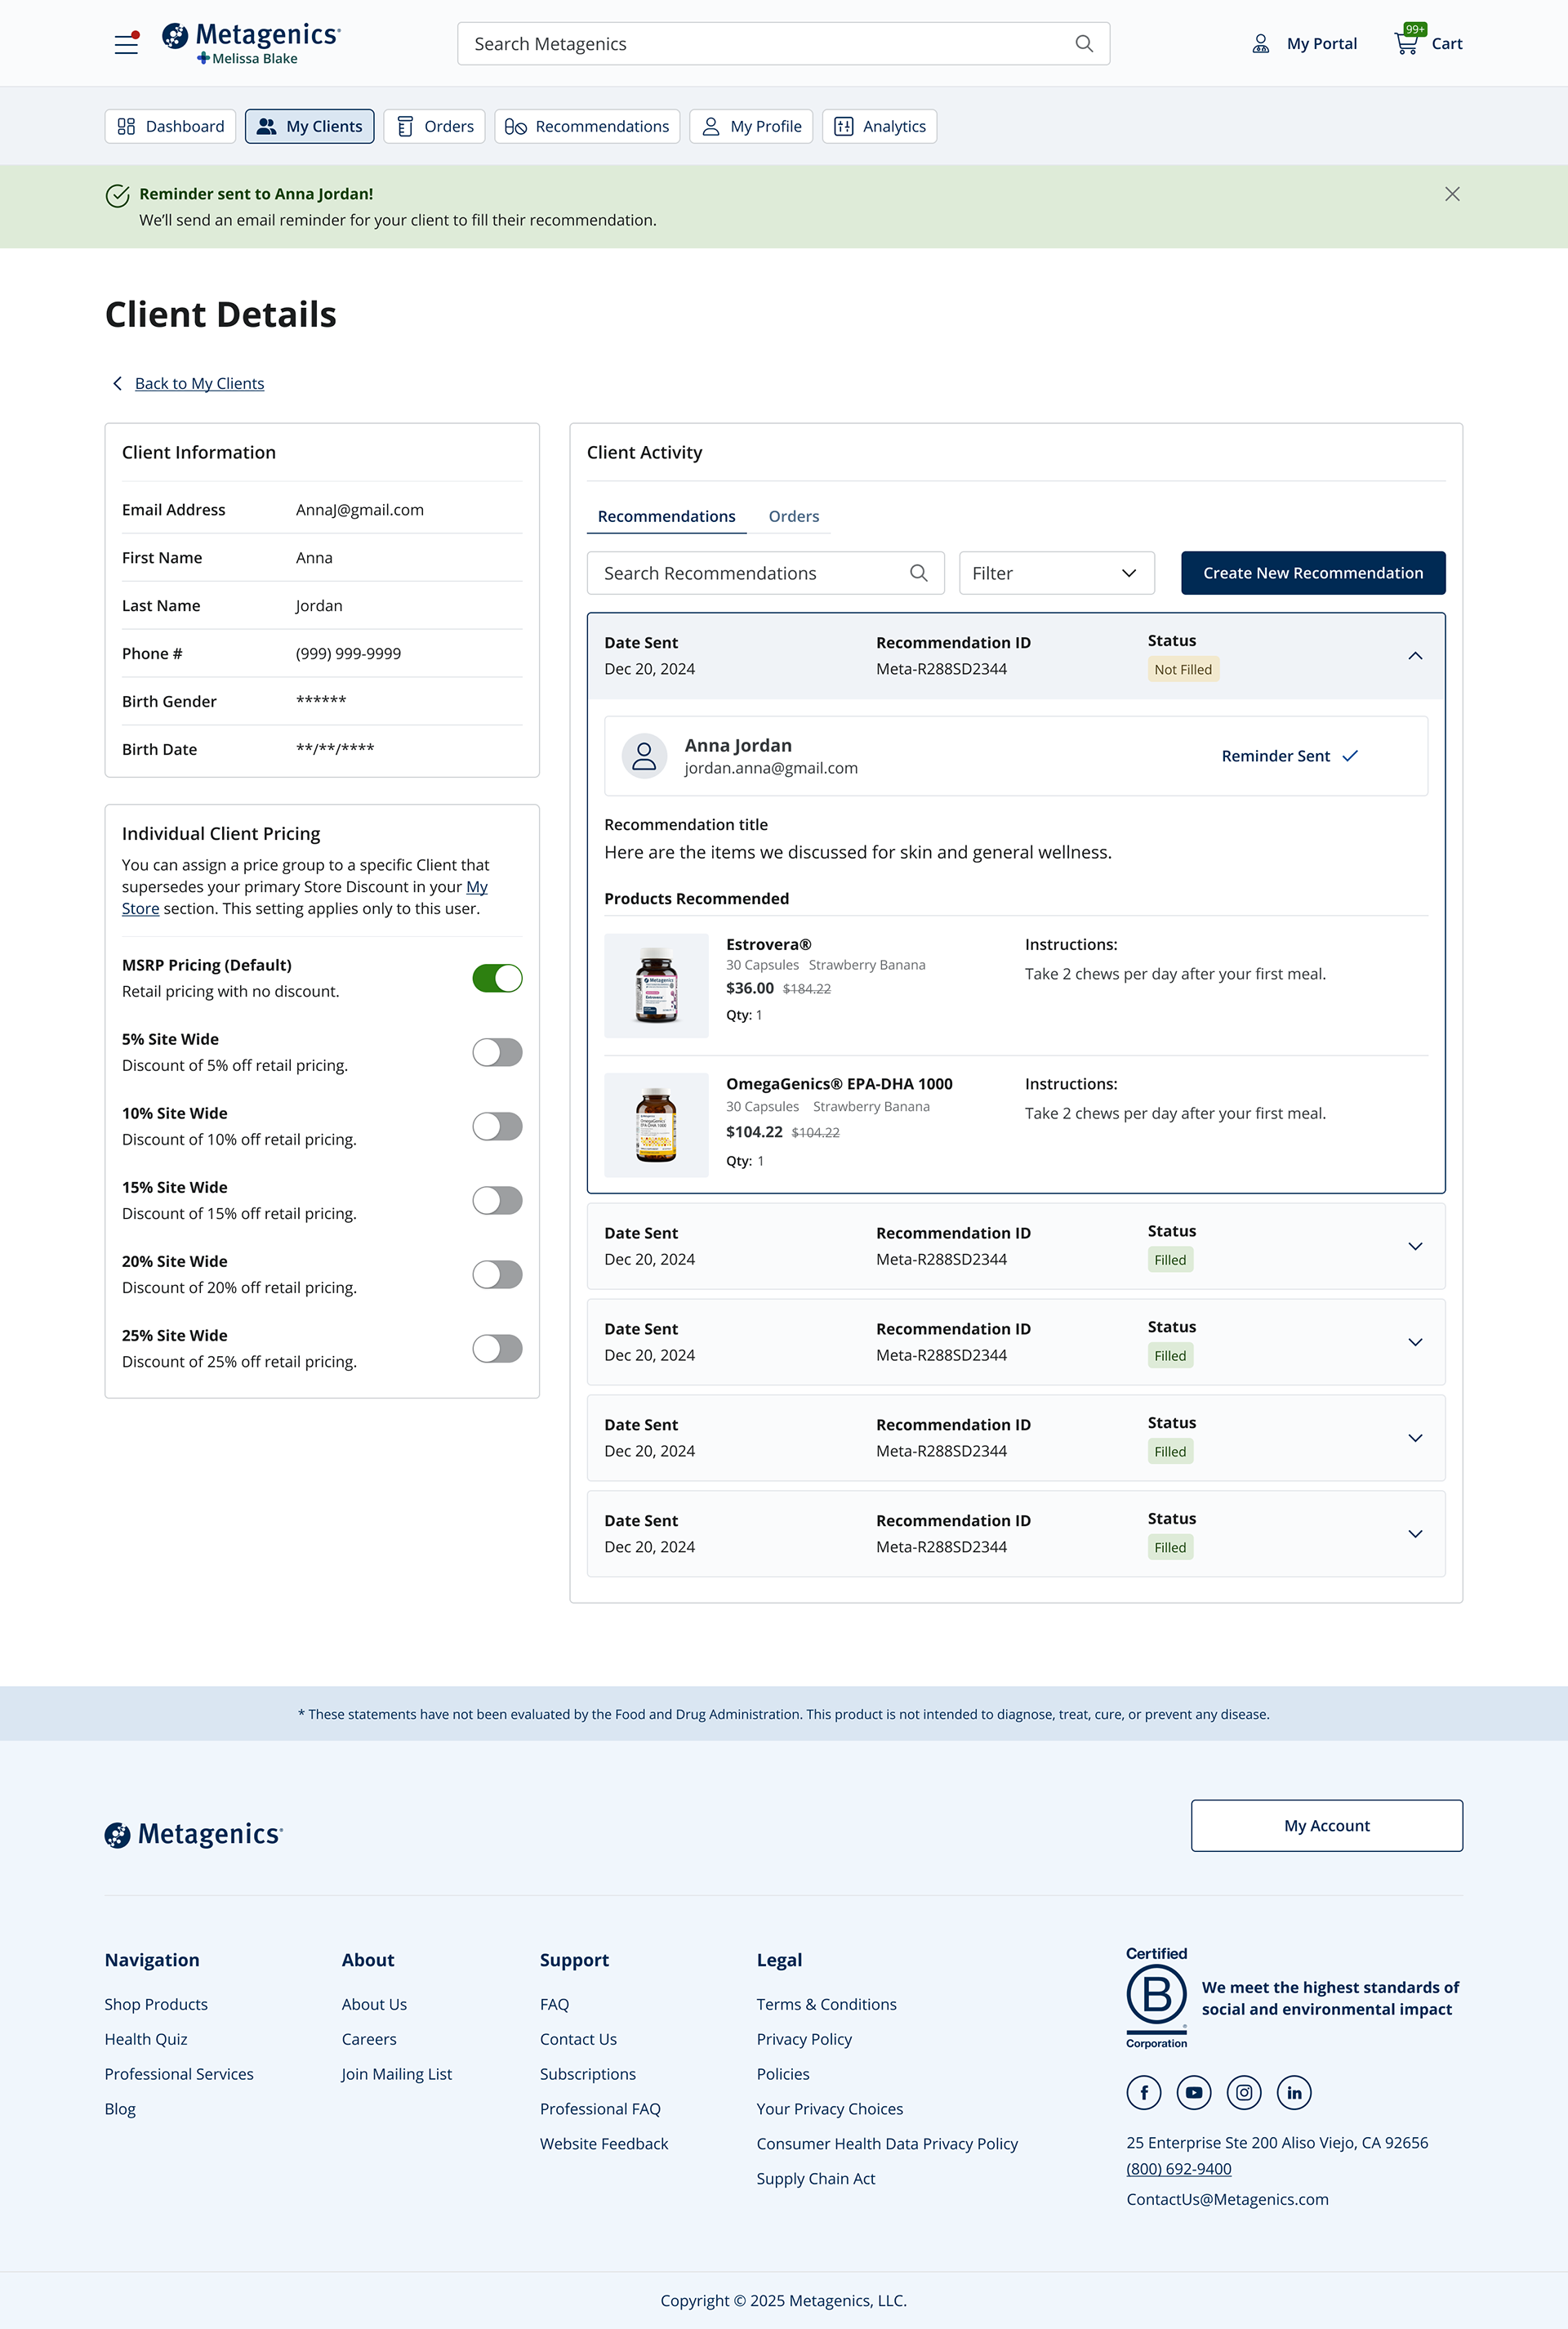
Task: Open Join Mailing List link
Action: point(396,2074)
